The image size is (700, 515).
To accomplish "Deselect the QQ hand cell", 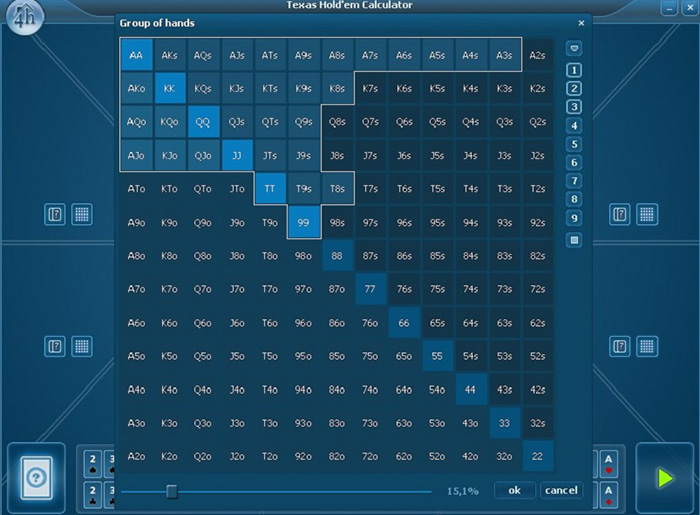I will point(203,122).
